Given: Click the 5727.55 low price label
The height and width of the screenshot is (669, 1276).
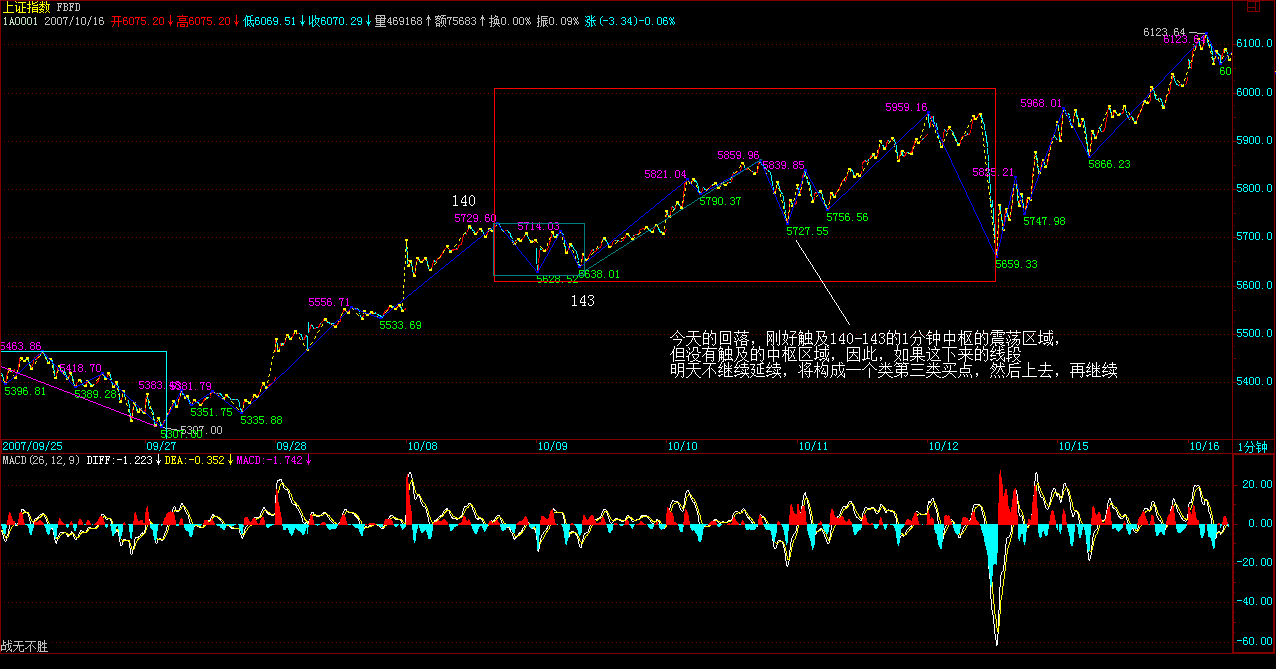Looking at the screenshot, I should coord(807,232).
